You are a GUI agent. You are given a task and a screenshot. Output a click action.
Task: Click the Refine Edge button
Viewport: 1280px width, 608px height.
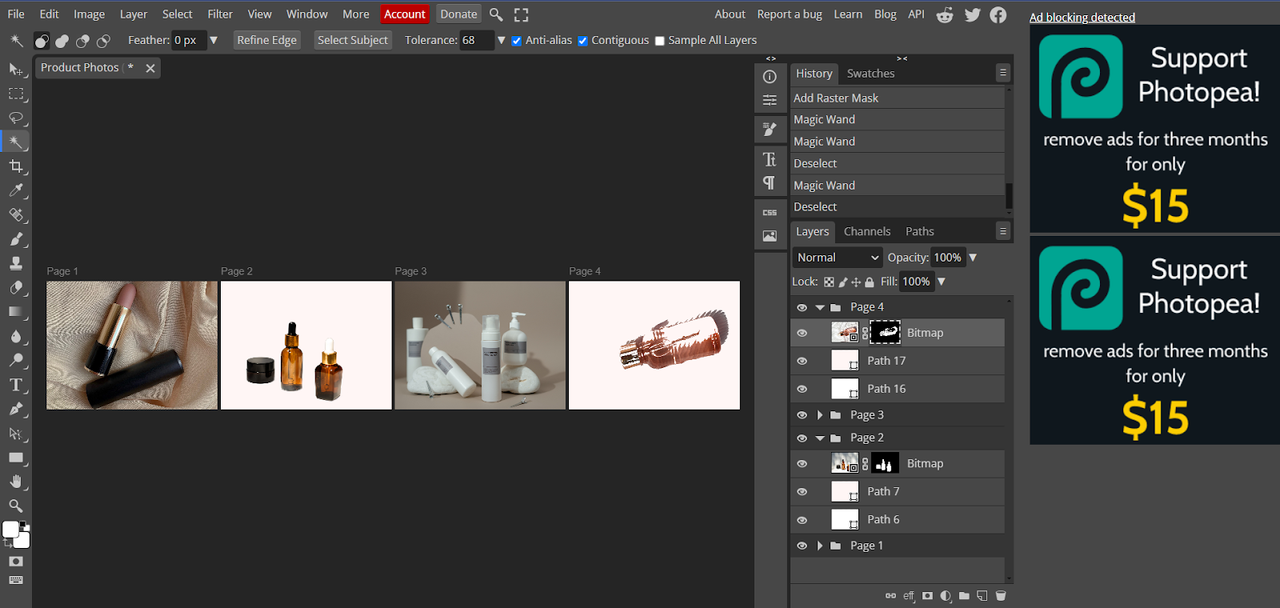(x=267, y=40)
